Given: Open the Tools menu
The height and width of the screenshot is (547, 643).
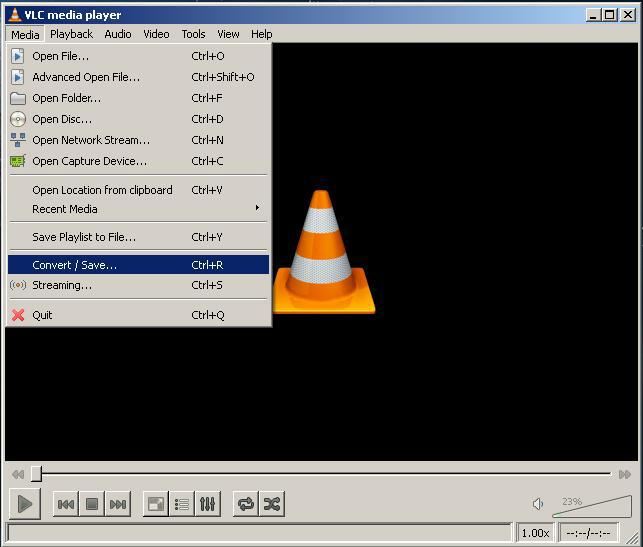Looking at the screenshot, I should tap(194, 34).
